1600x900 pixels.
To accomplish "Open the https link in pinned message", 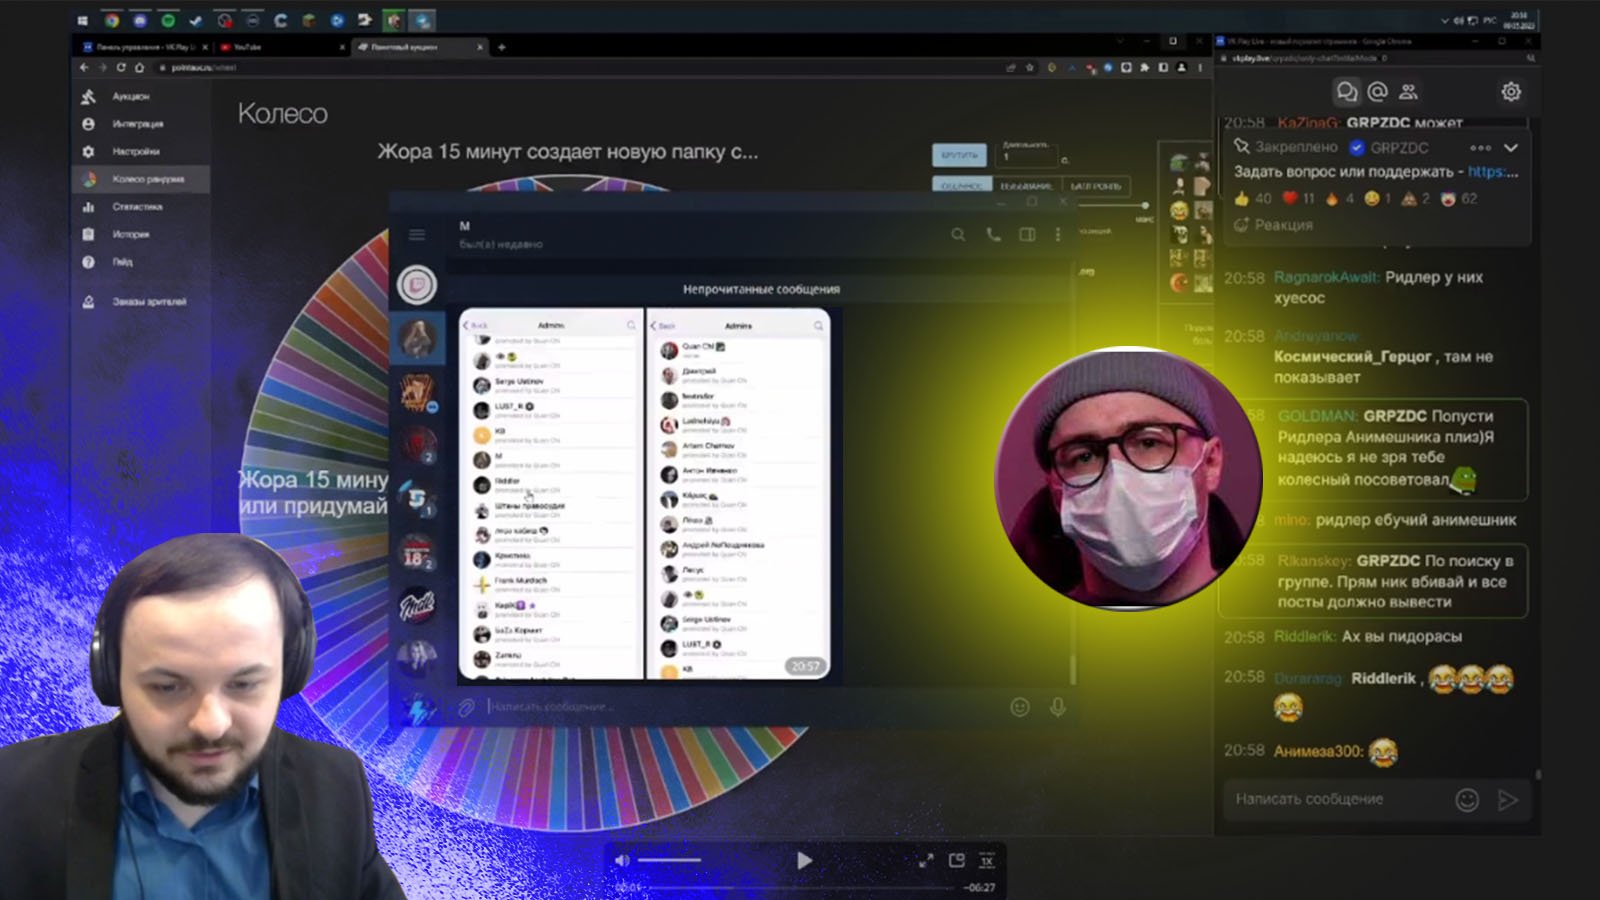I will point(1492,172).
